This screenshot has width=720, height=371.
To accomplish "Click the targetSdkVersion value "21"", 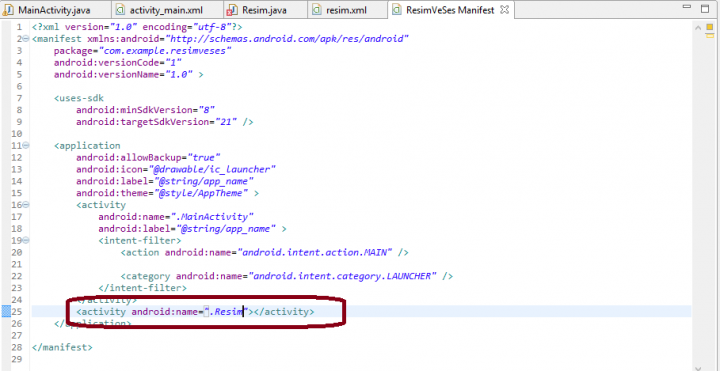I will click(x=226, y=122).
